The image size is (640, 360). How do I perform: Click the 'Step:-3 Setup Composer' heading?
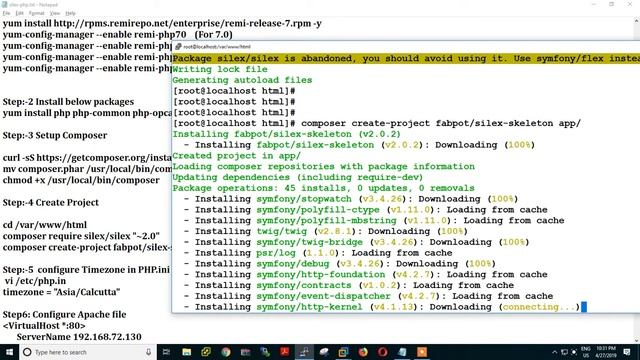(55, 135)
